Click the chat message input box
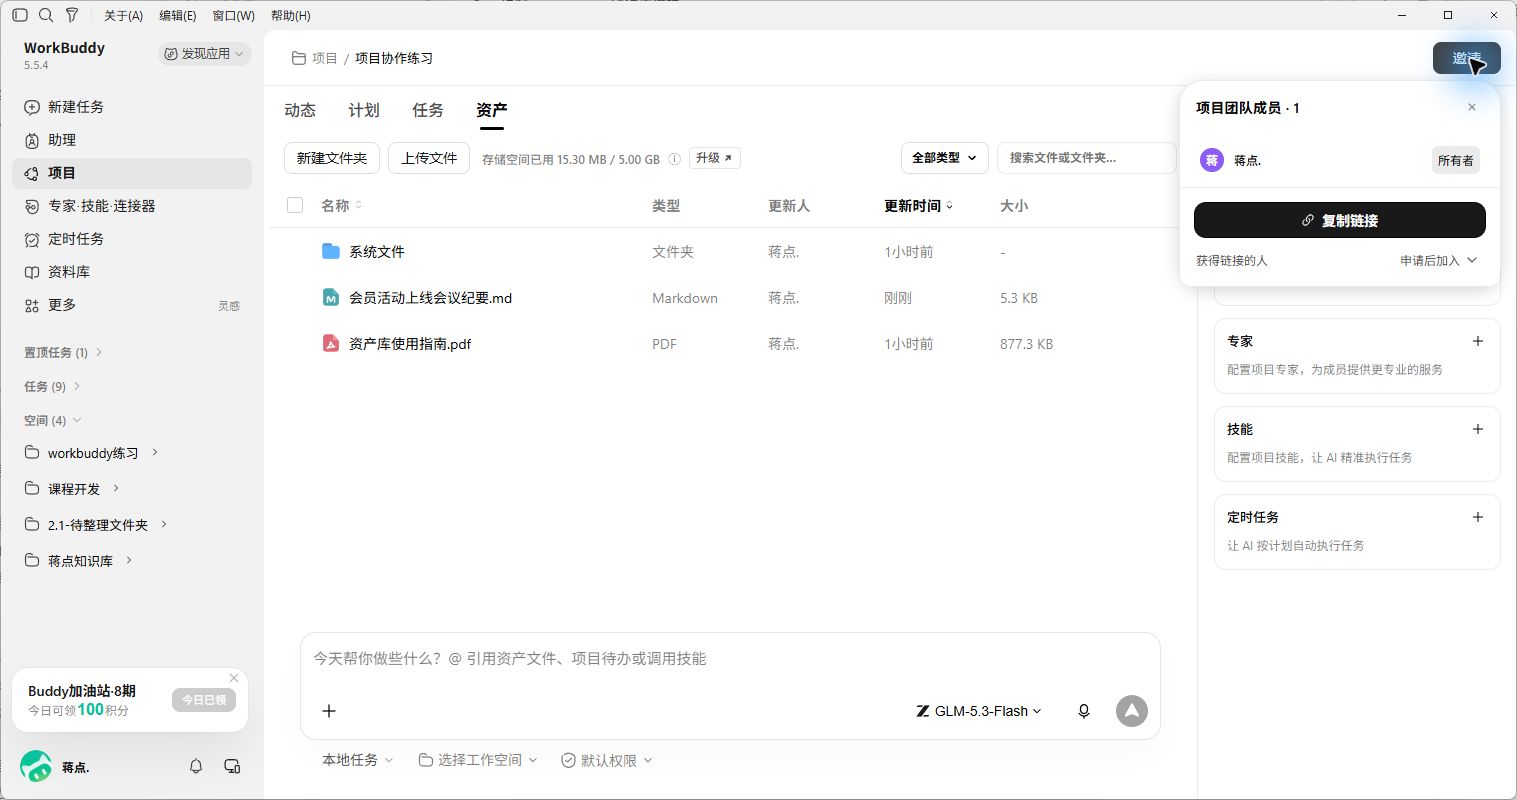Screen dimensions: 1517x800 730,659
